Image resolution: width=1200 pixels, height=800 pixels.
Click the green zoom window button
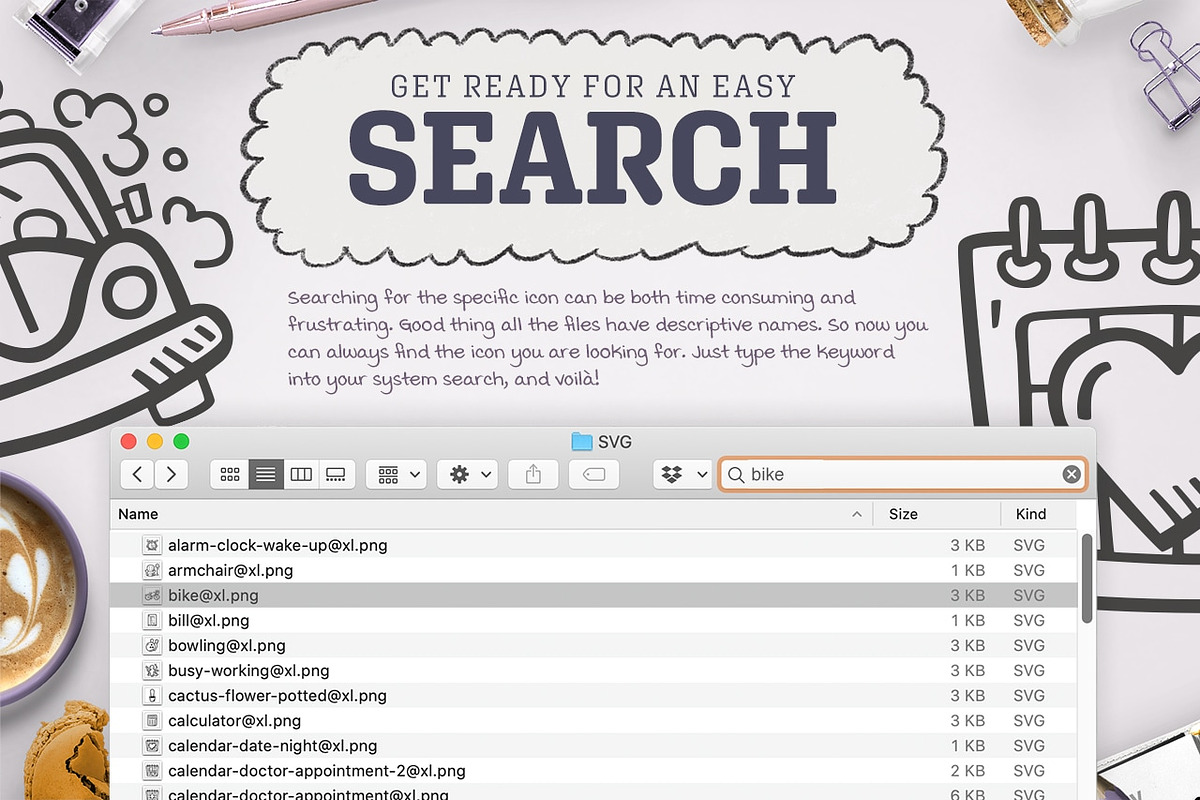click(x=181, y=441)
